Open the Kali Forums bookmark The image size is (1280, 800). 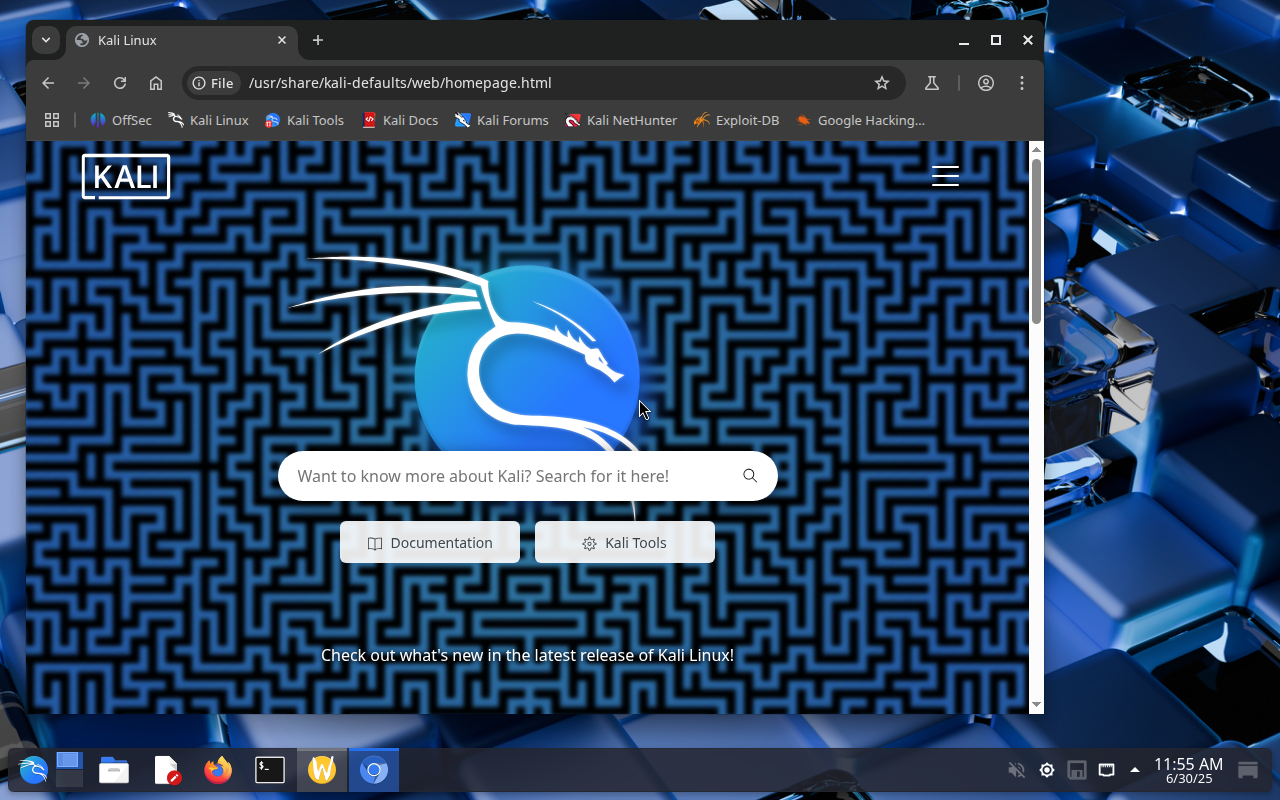tap(501, 120)
